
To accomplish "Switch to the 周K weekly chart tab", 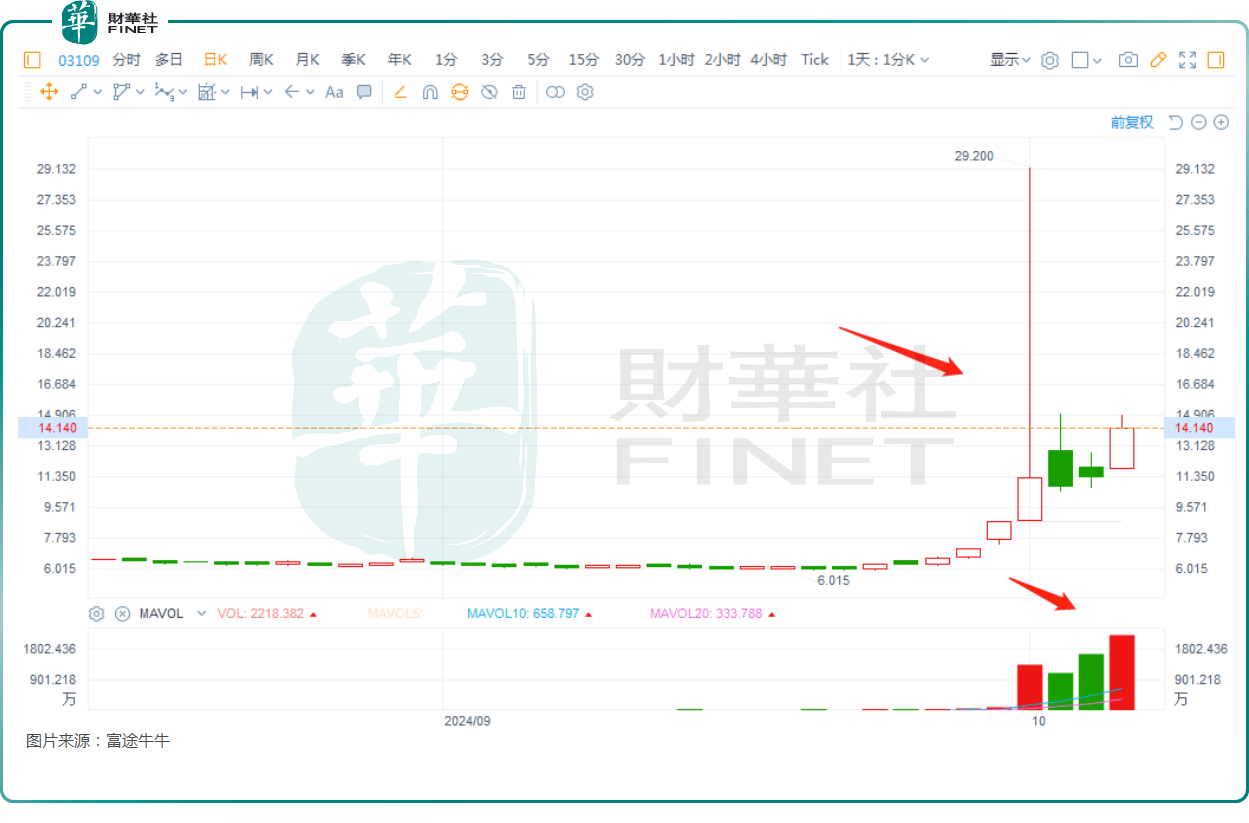I will pos(261,60).
